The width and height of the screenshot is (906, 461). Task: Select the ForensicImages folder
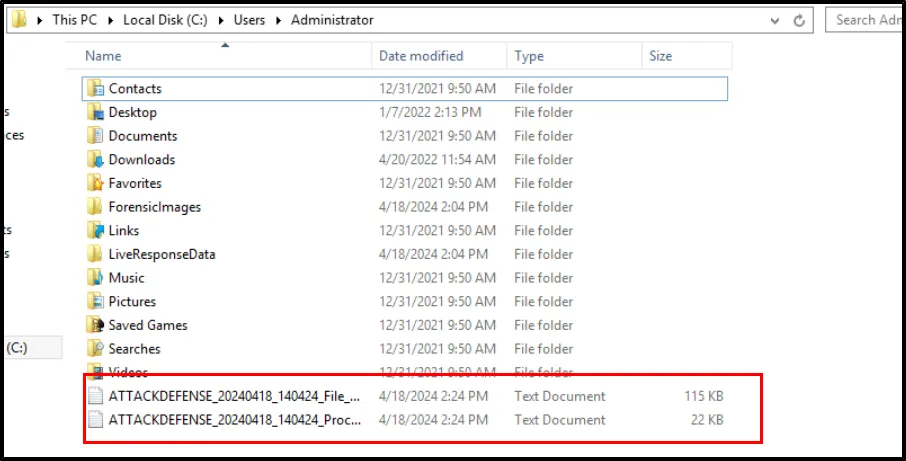tap(154, 207)
